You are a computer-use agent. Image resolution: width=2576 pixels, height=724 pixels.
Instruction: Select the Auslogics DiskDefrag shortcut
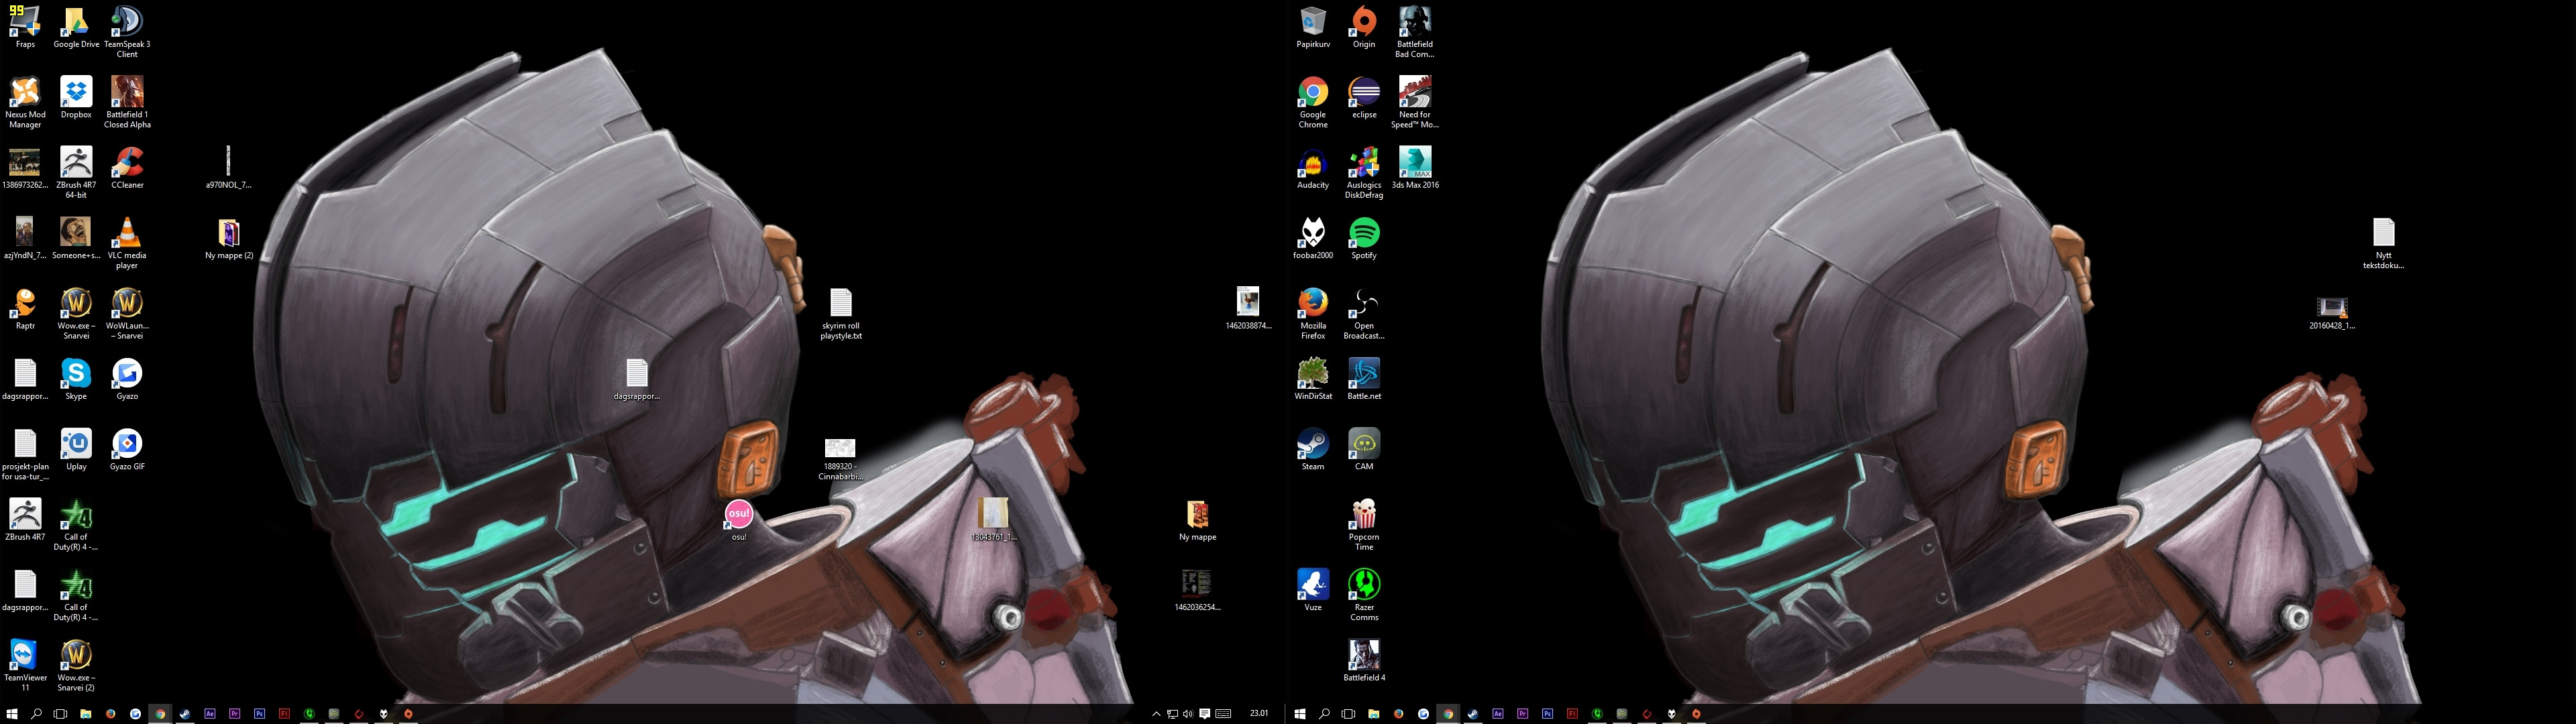pyautogui.click(x=1364, y=173)
